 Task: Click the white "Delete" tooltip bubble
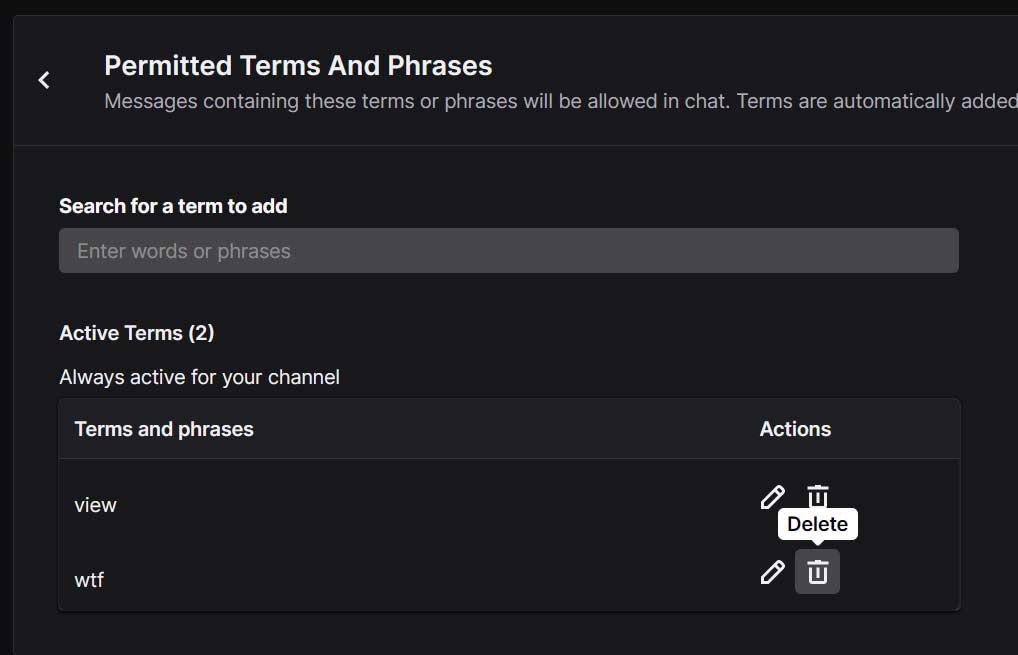click(817, 524)
